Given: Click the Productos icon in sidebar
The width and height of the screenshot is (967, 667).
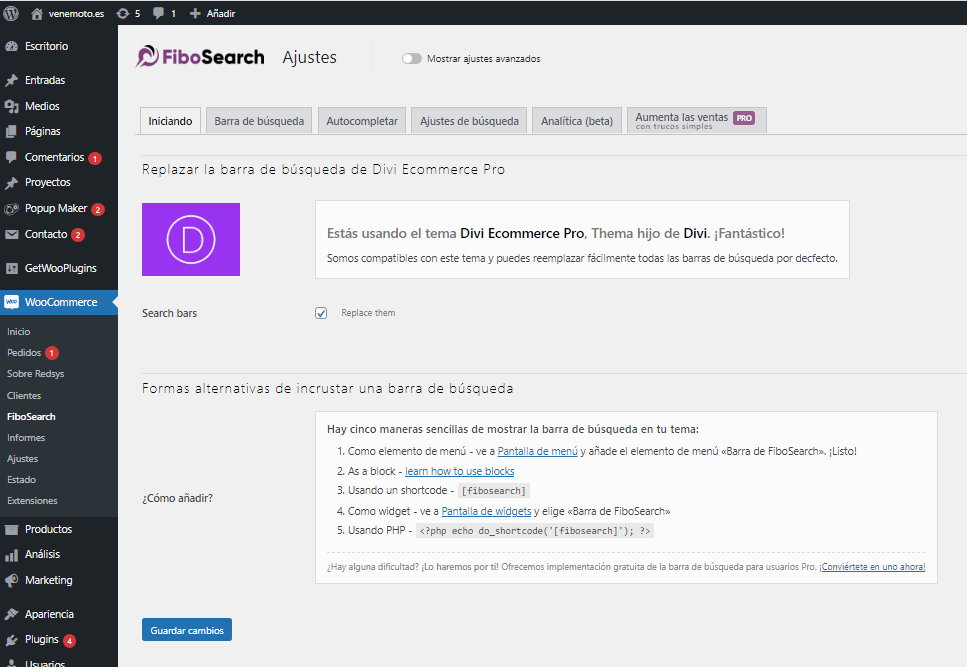Looking at the screenshot, I should coord(11,530).
